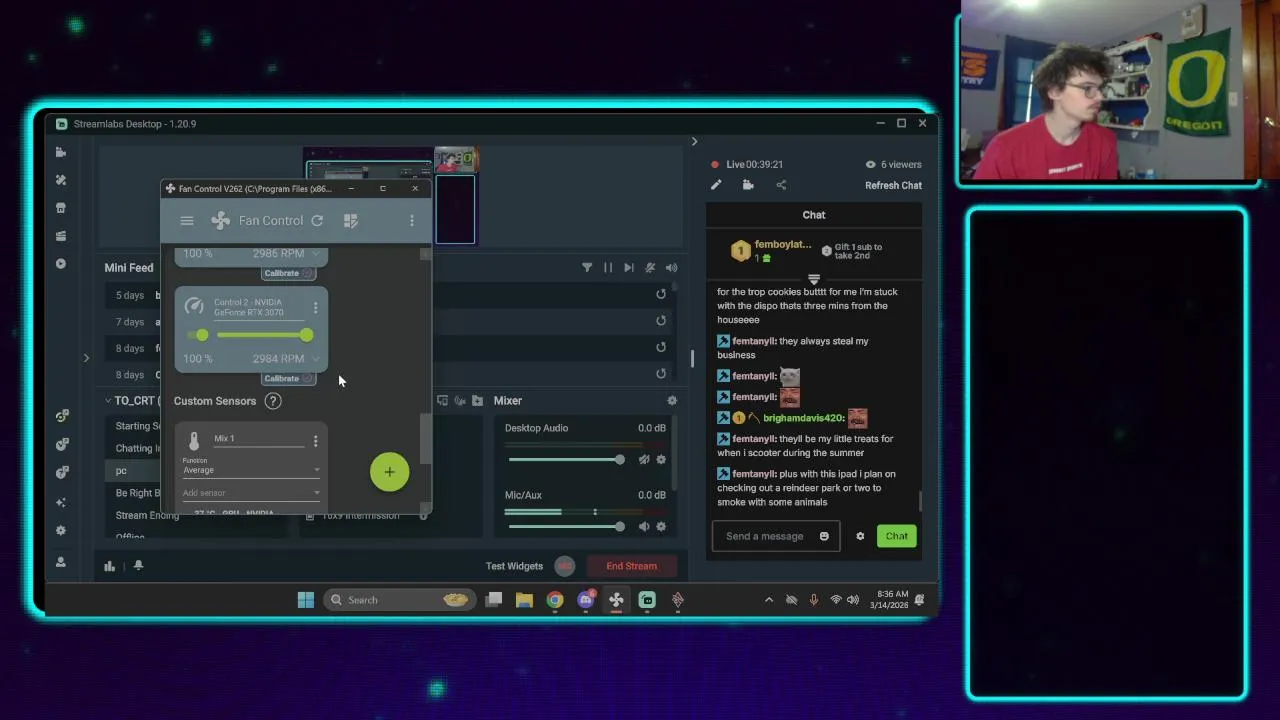Open Mic/Aux source settings gear
Viewport: 1280px width, 720px height.
661,527
